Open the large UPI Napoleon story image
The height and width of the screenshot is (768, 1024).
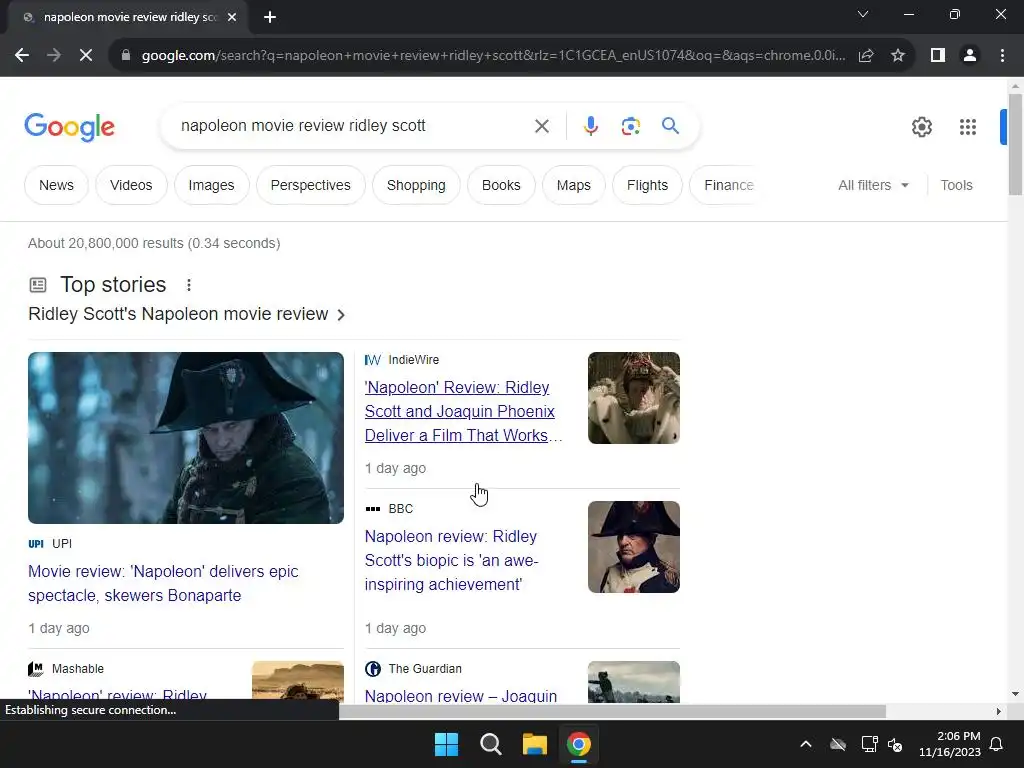click(x=186, y=438)
